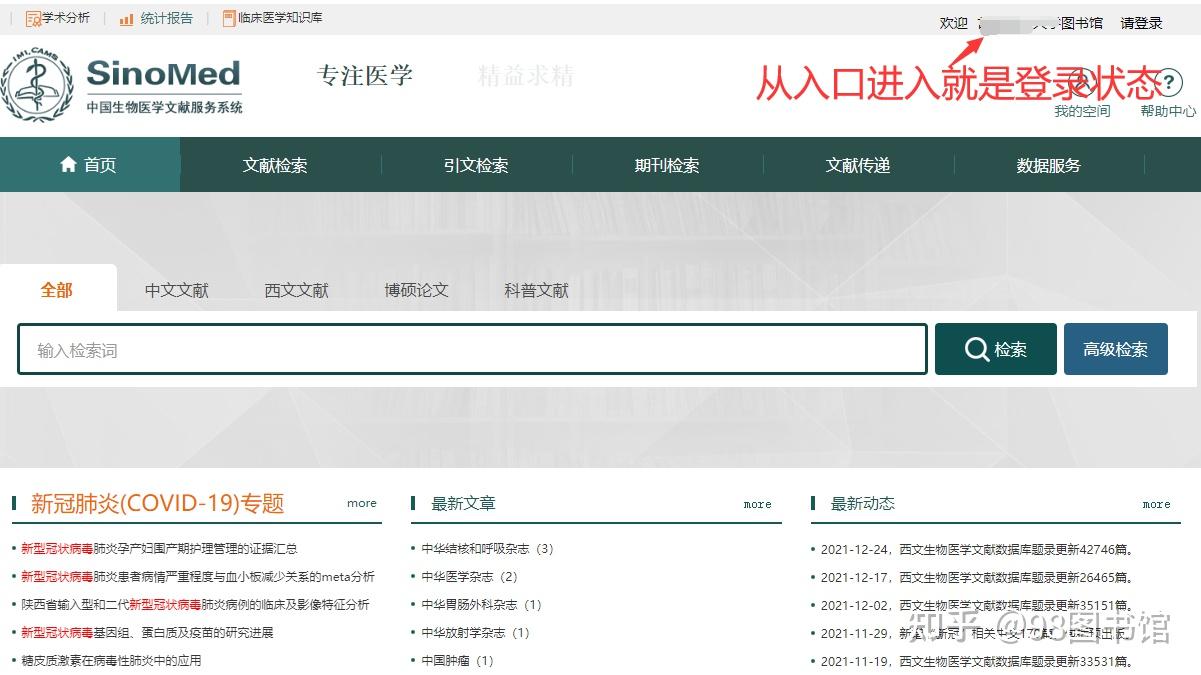
Task: Select the 西文文献 tab
Action: click(x=296, y=289)
